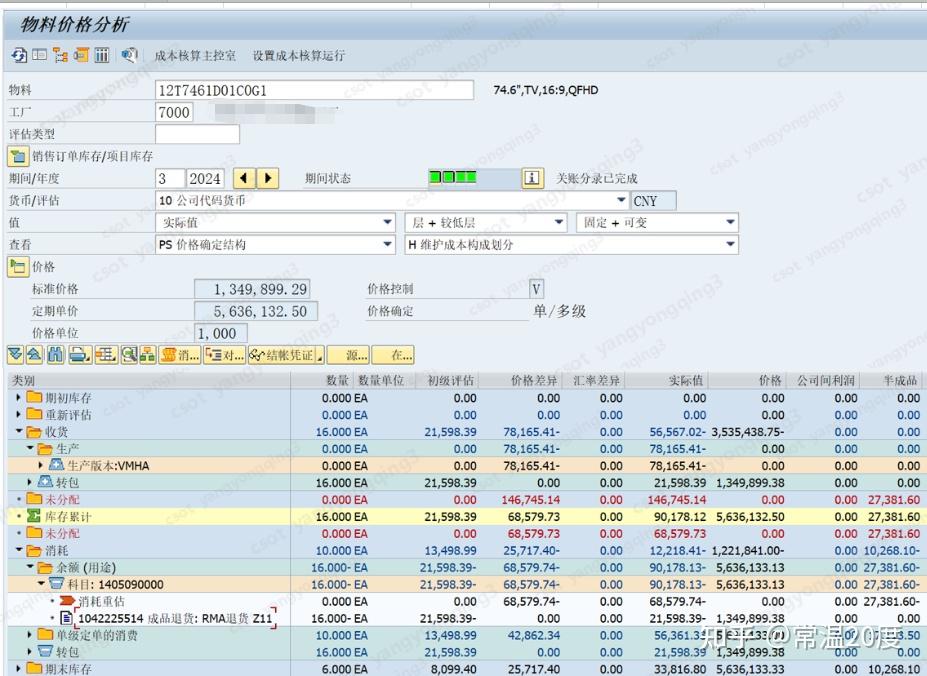Click 设置成本核算运行
927x676 pixels.
[x=300, y=56]
